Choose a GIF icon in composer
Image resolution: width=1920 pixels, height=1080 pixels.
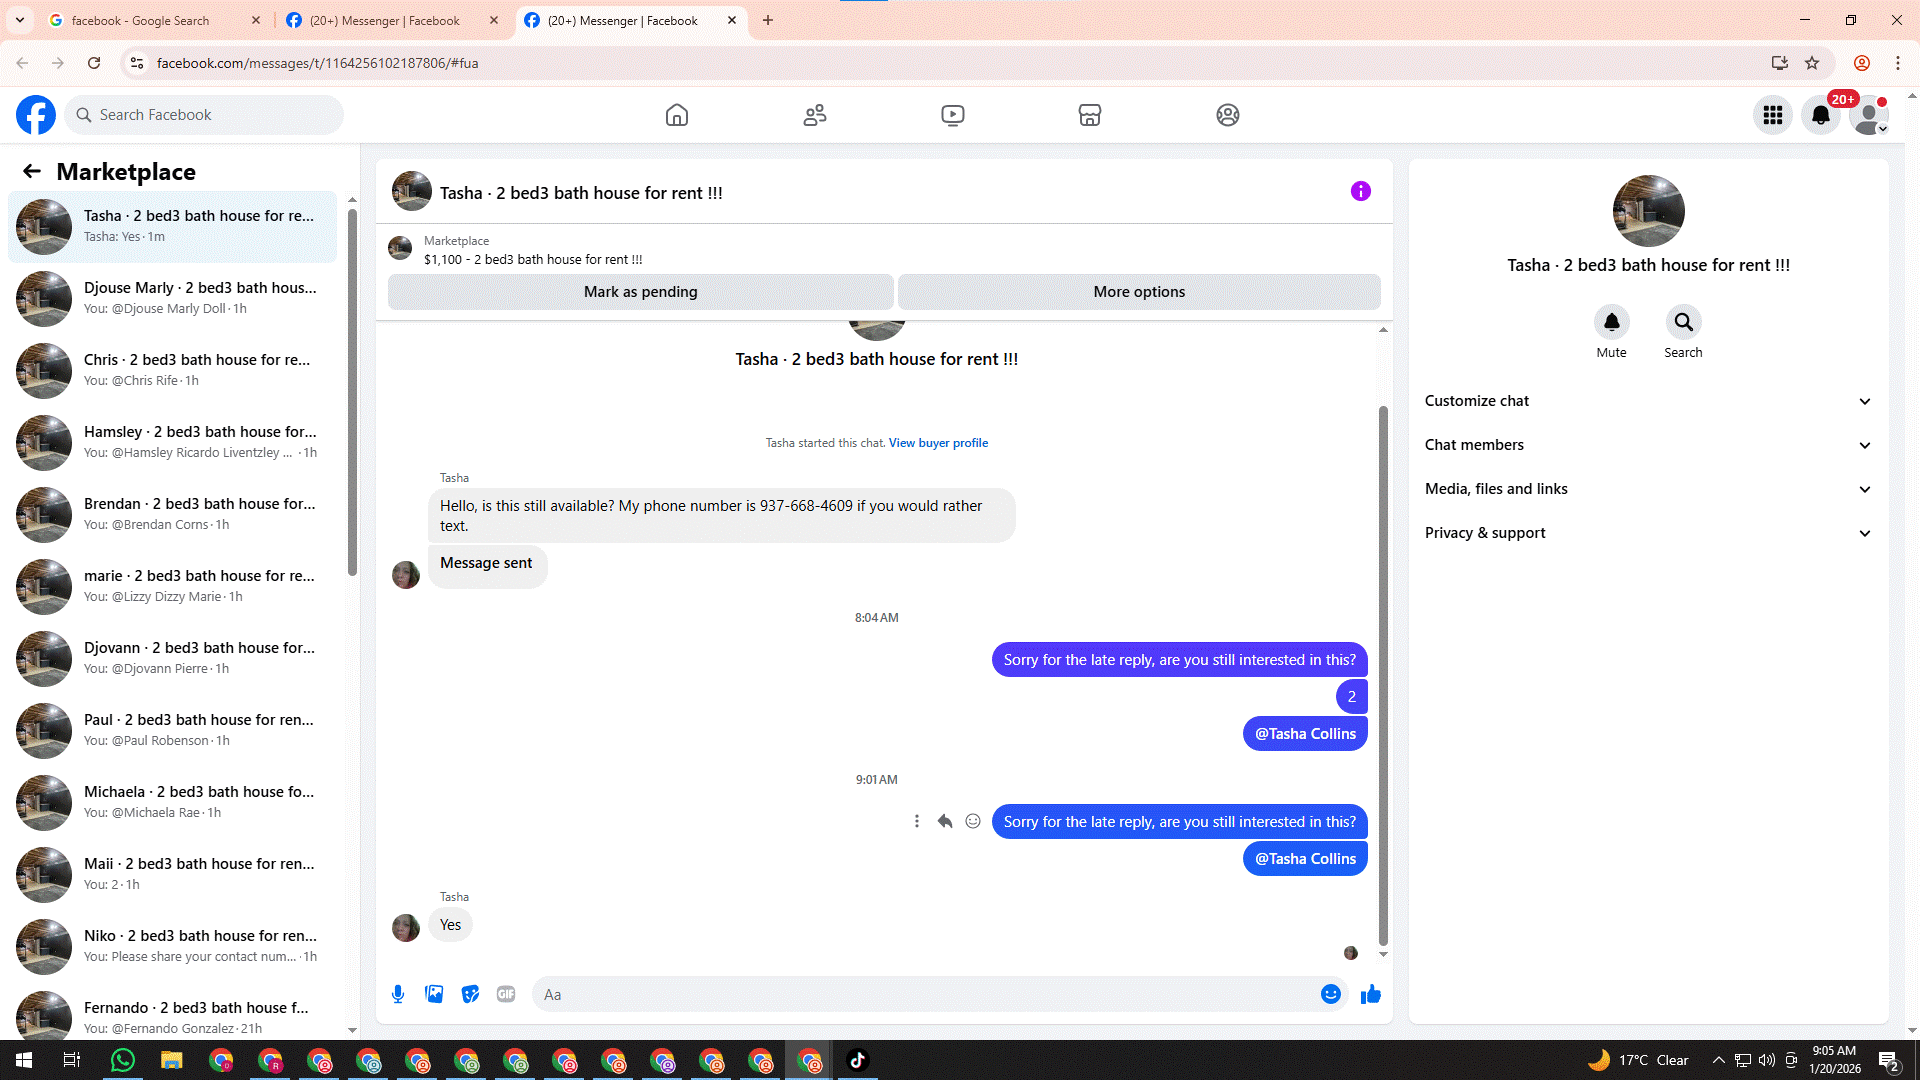point(506,994)
